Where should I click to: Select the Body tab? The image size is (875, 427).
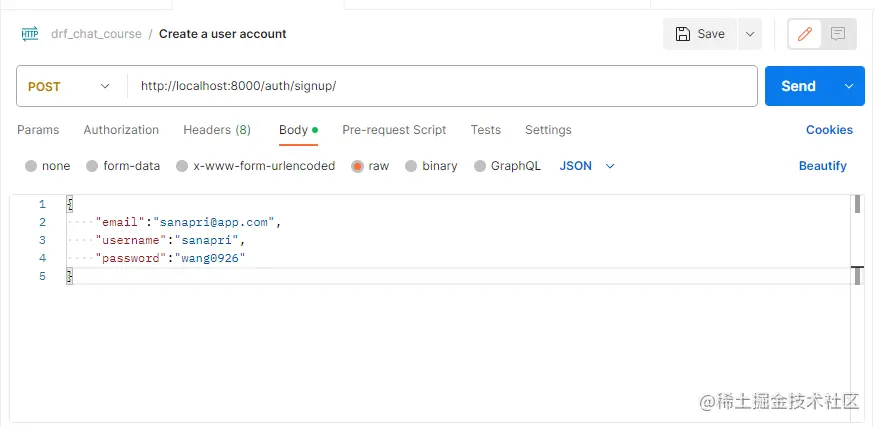pos(299,130)
